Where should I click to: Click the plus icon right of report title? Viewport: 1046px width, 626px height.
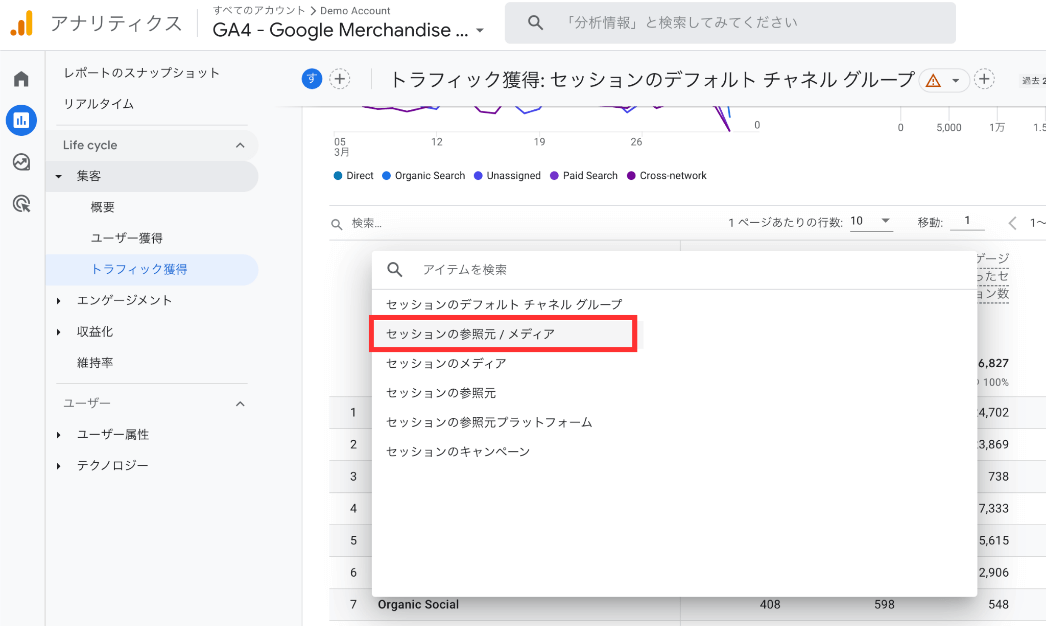coord(984,79)
